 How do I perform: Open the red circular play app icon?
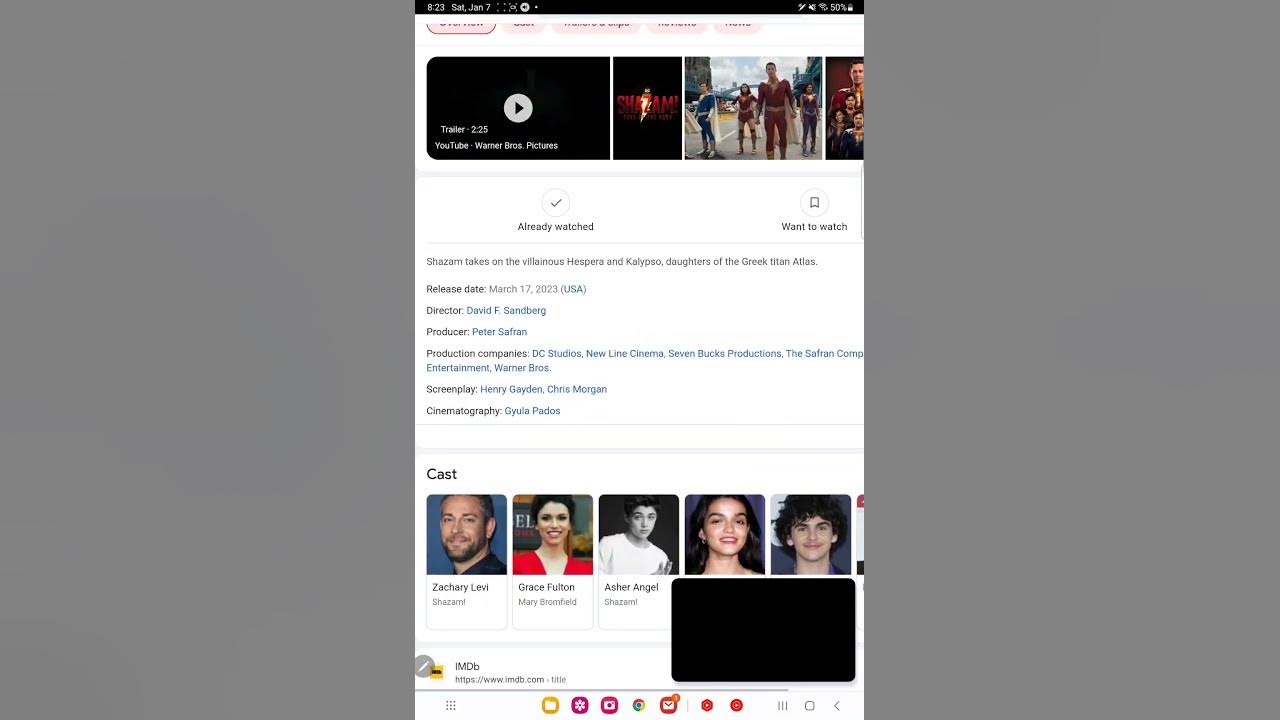click(737, 706)
